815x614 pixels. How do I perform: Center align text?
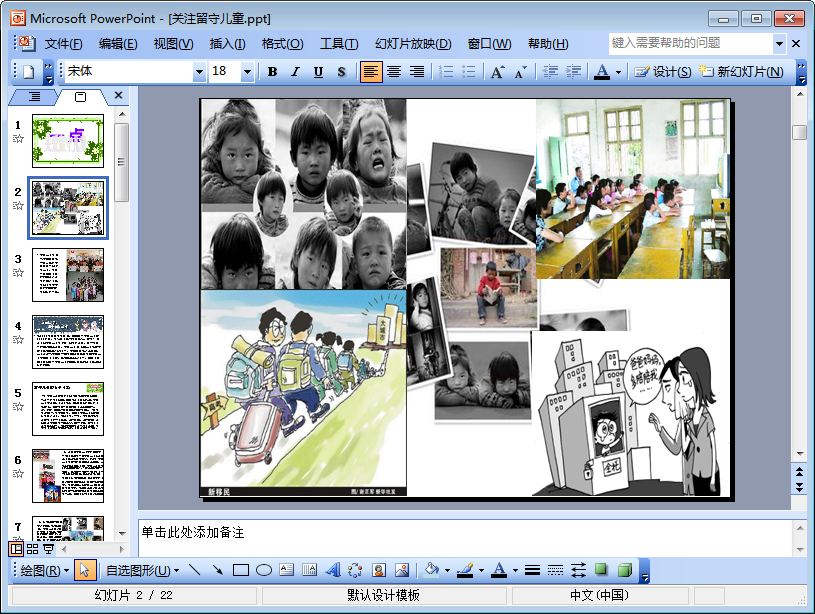[x=393, y=72]
